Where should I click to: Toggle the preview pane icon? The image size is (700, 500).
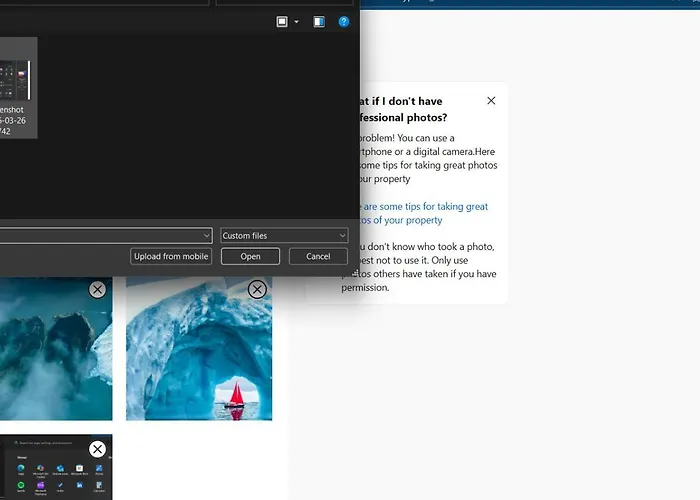coord(319,21)
